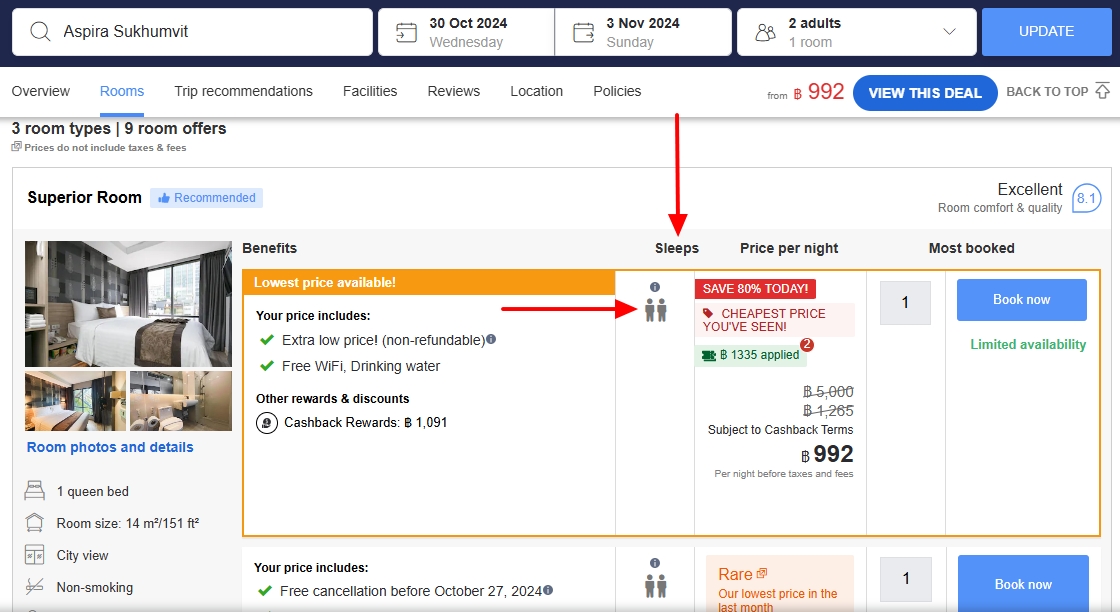Image resolution: width=1120 pixels, height=612 pixels.
Task: Click the check-out calendar icon
Action: 583,32
